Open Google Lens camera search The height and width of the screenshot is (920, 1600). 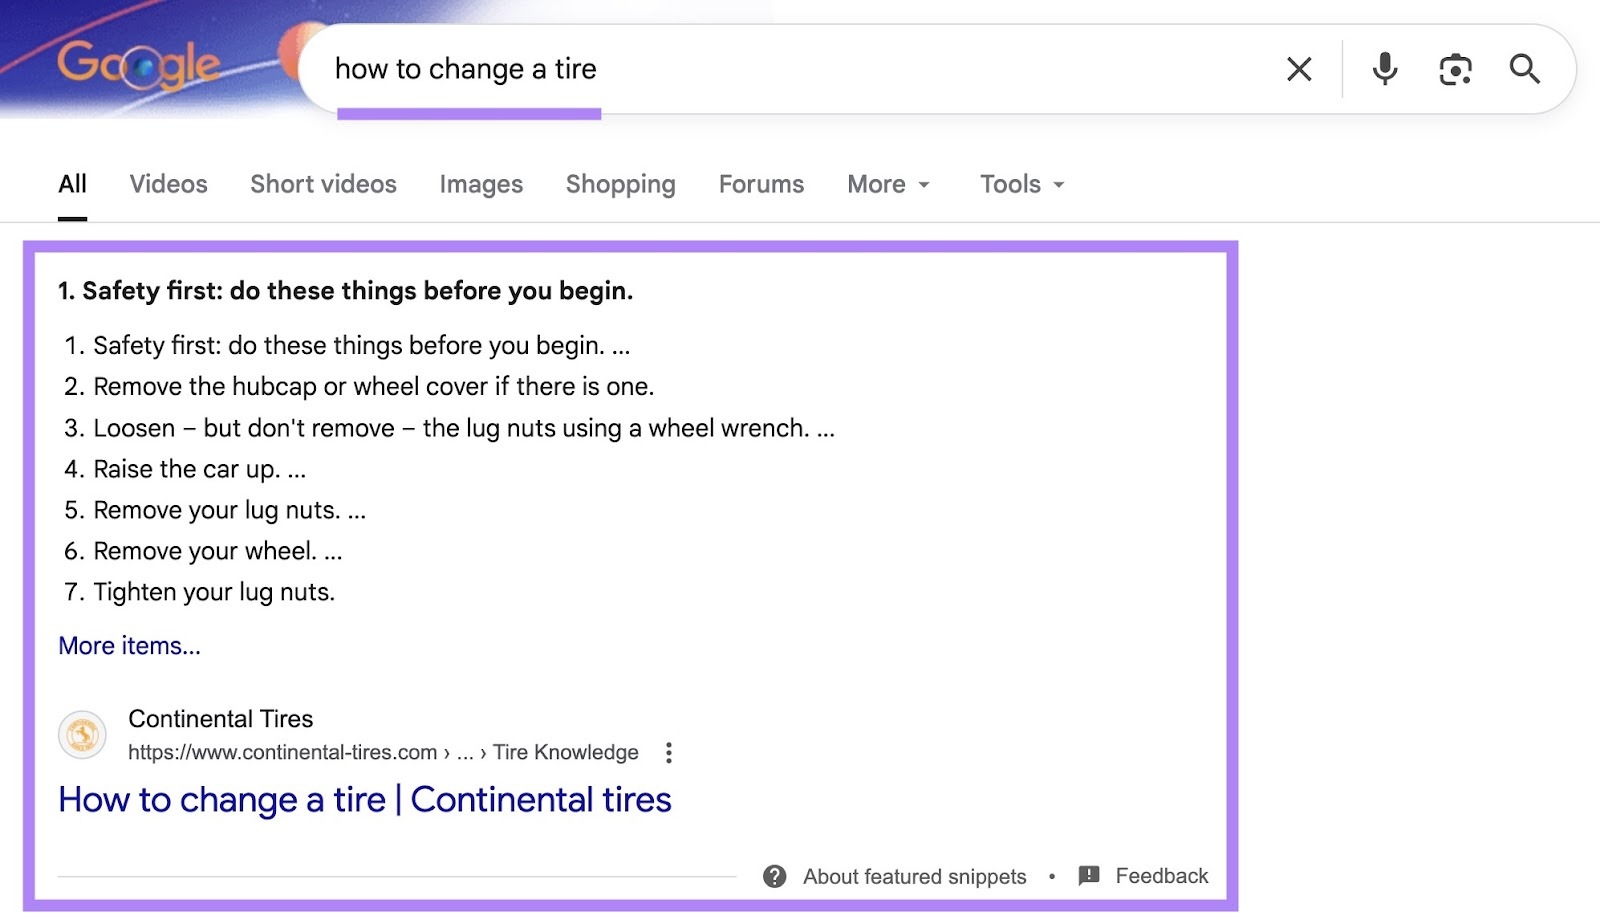[x=1455, y=69]
